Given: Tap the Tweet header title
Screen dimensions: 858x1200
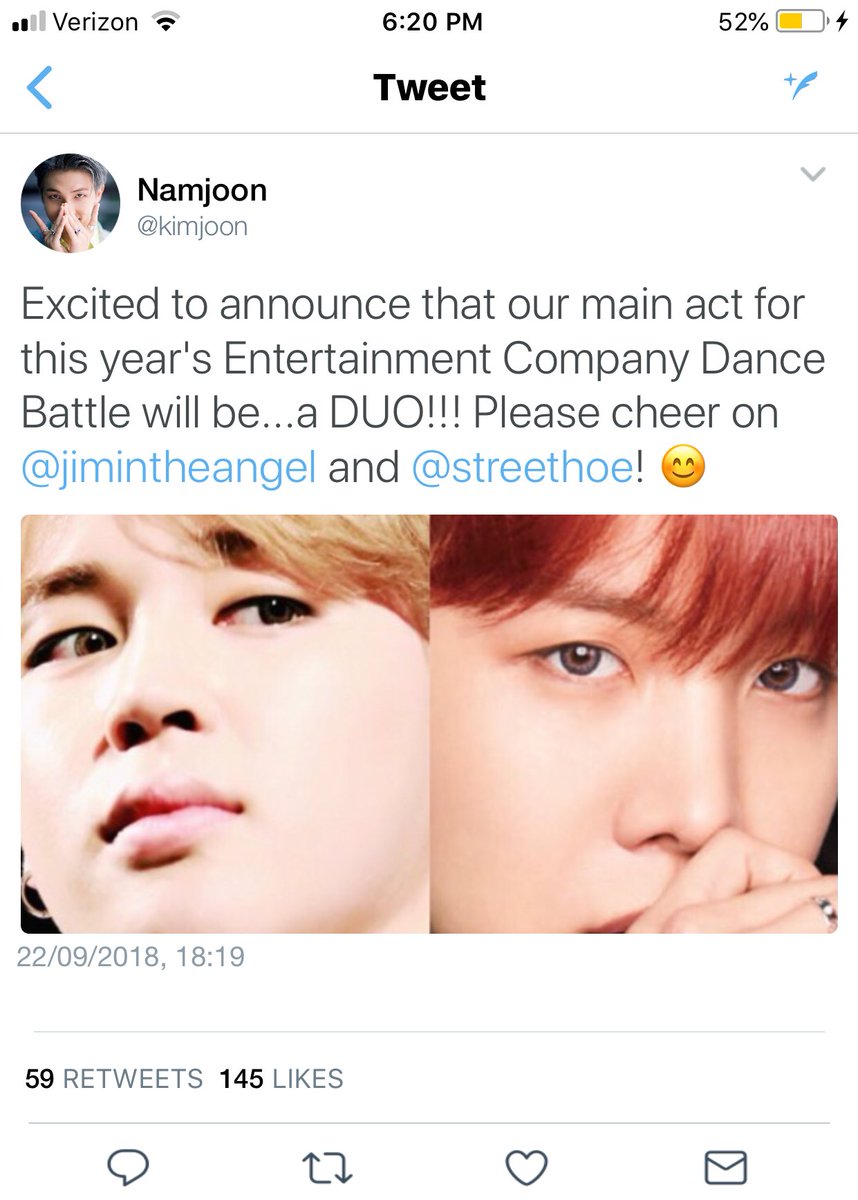Looking at the screenshot, I should coord(429,88).
